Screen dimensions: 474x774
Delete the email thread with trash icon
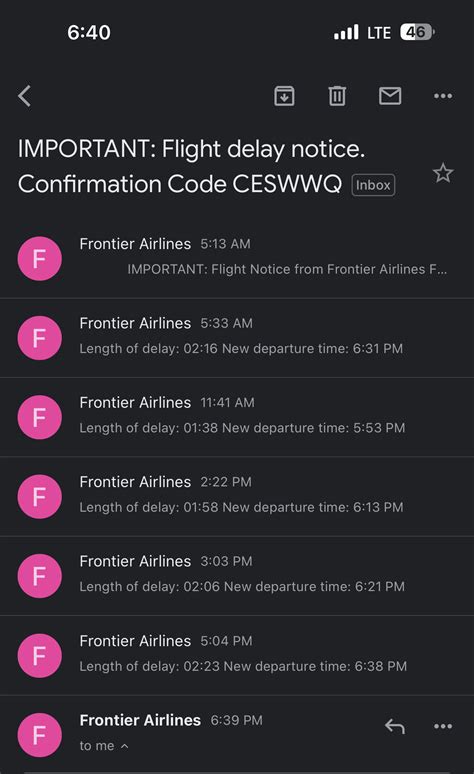(x=337, y=96)
